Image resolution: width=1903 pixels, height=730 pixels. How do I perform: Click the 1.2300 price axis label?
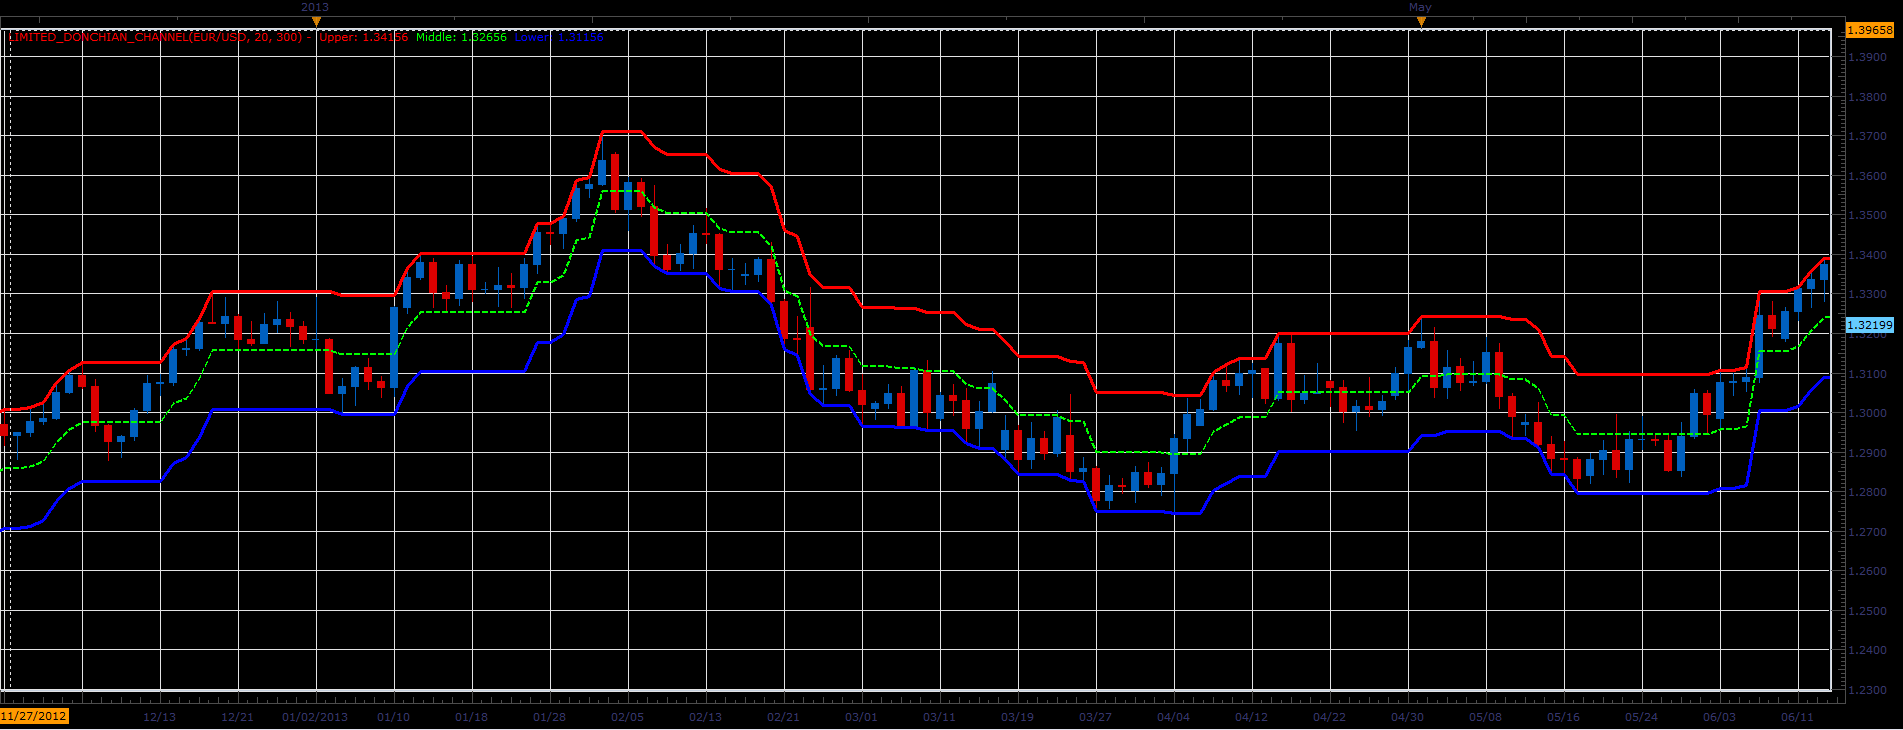point(1868,690)
